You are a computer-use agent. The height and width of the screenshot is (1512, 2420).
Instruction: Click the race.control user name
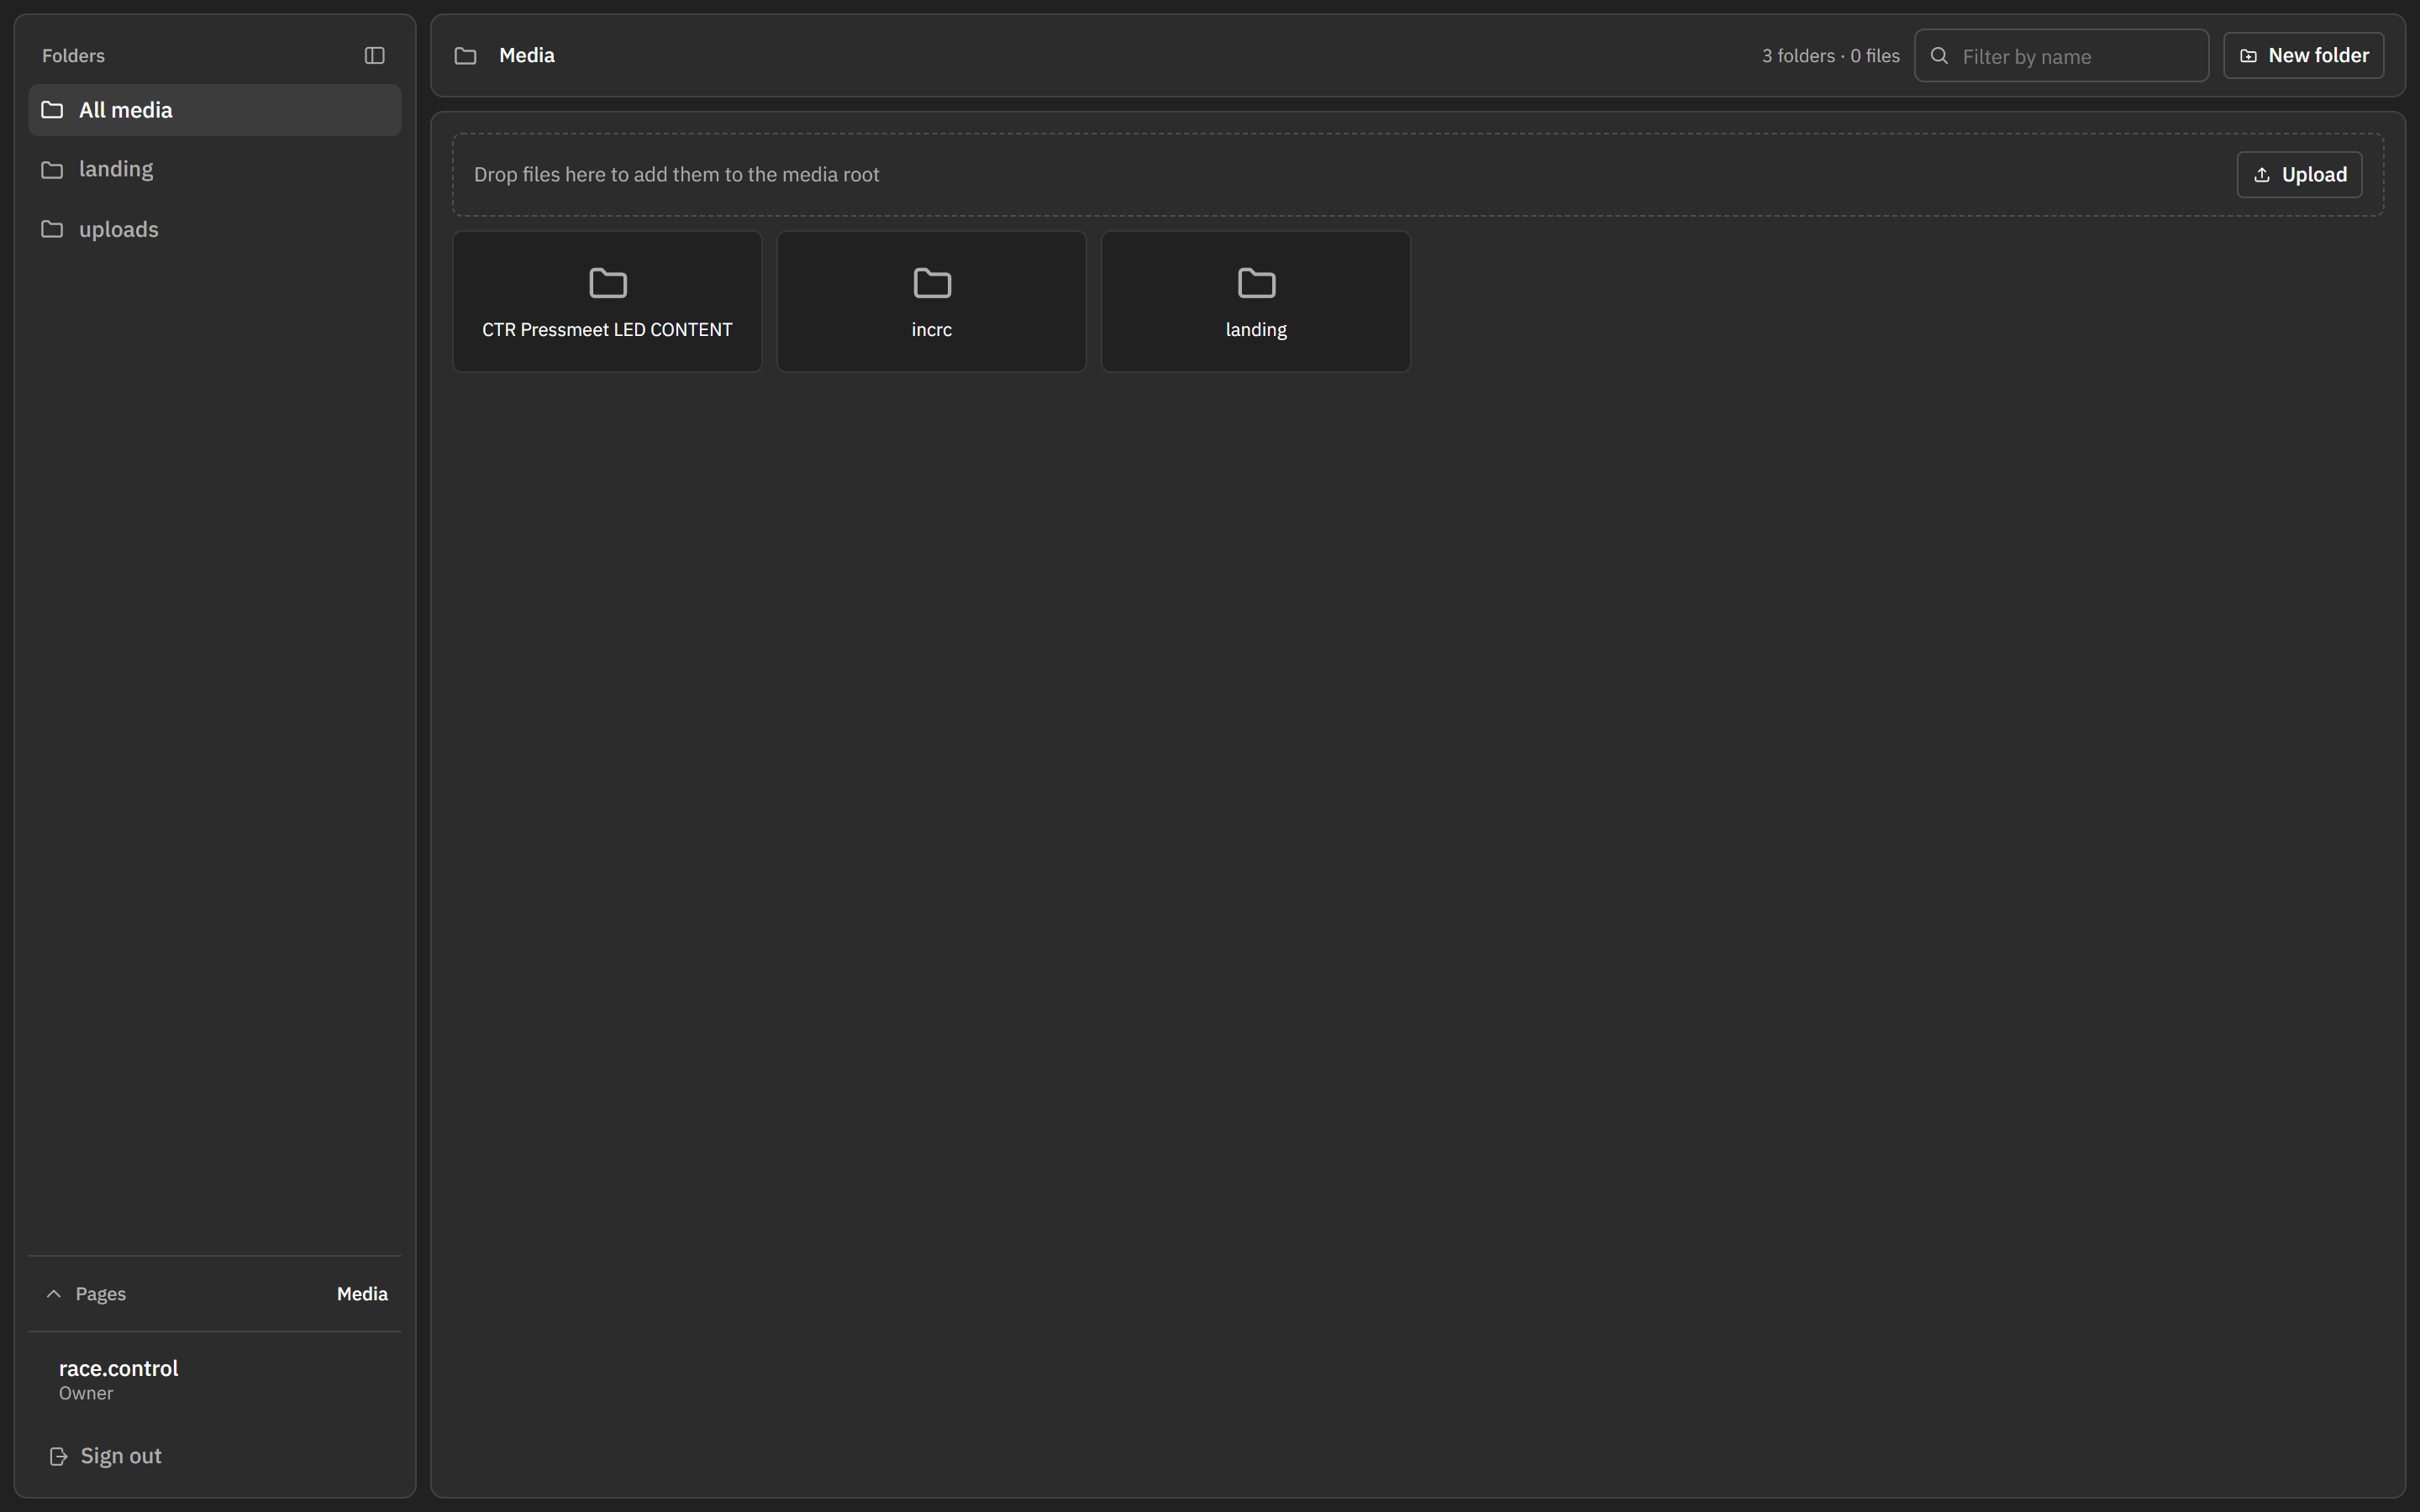coord(118,1368)
